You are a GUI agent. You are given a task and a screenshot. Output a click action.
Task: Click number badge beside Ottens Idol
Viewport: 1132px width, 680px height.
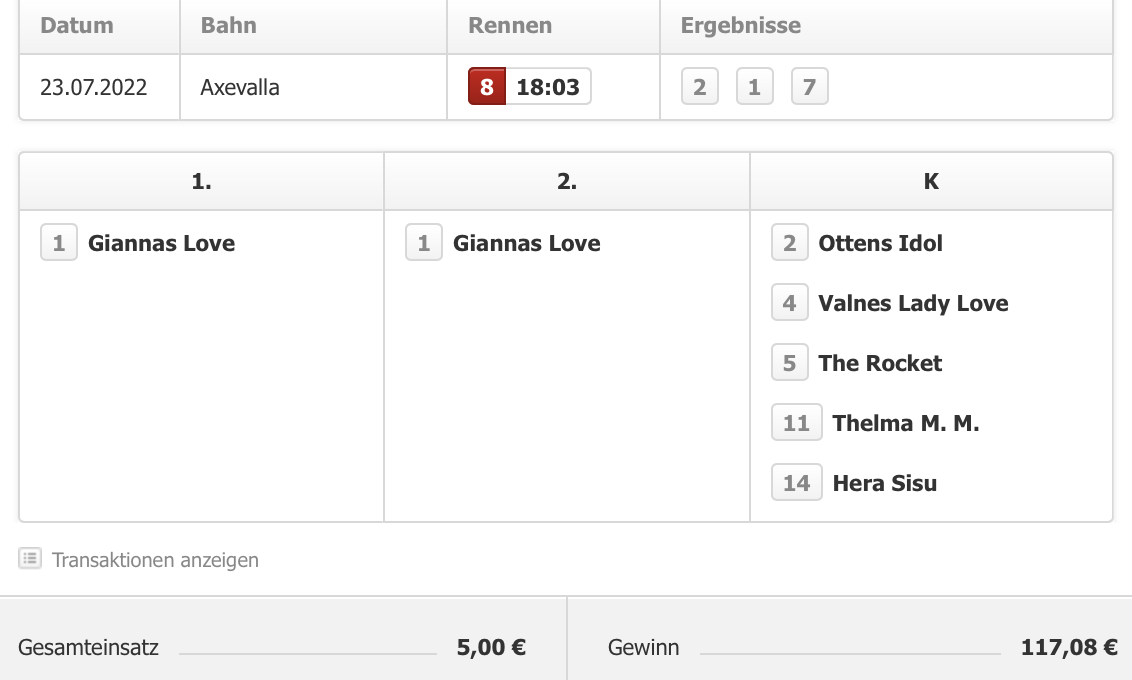[x=790, y=243]
